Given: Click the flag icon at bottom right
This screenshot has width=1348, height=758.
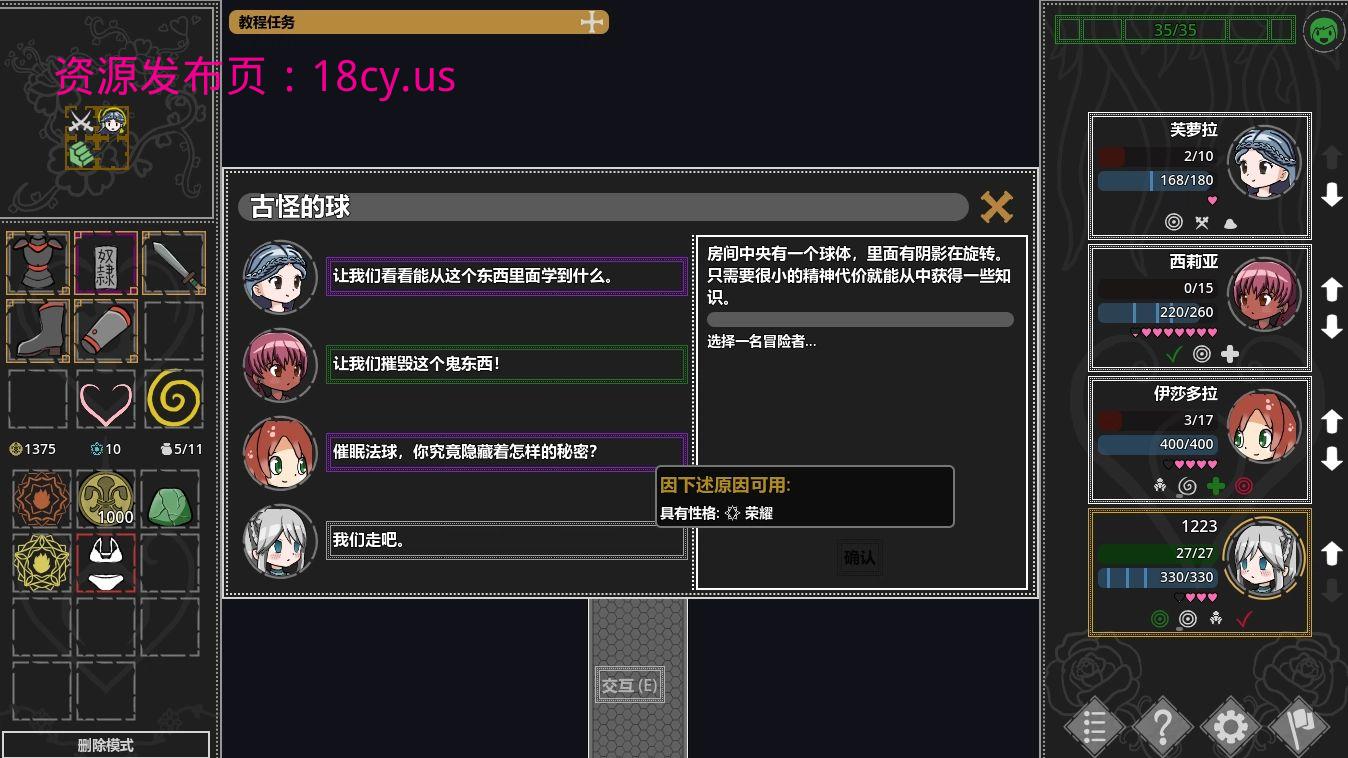Looking at the screenshot, I should 1298,726.
